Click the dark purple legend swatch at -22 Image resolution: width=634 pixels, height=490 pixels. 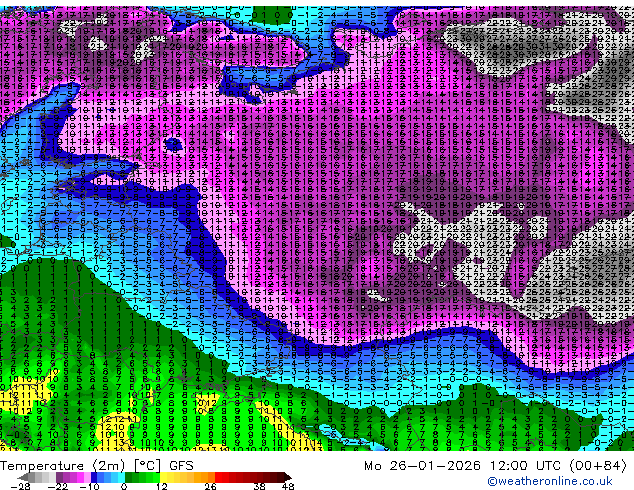[x=59, y=477]
